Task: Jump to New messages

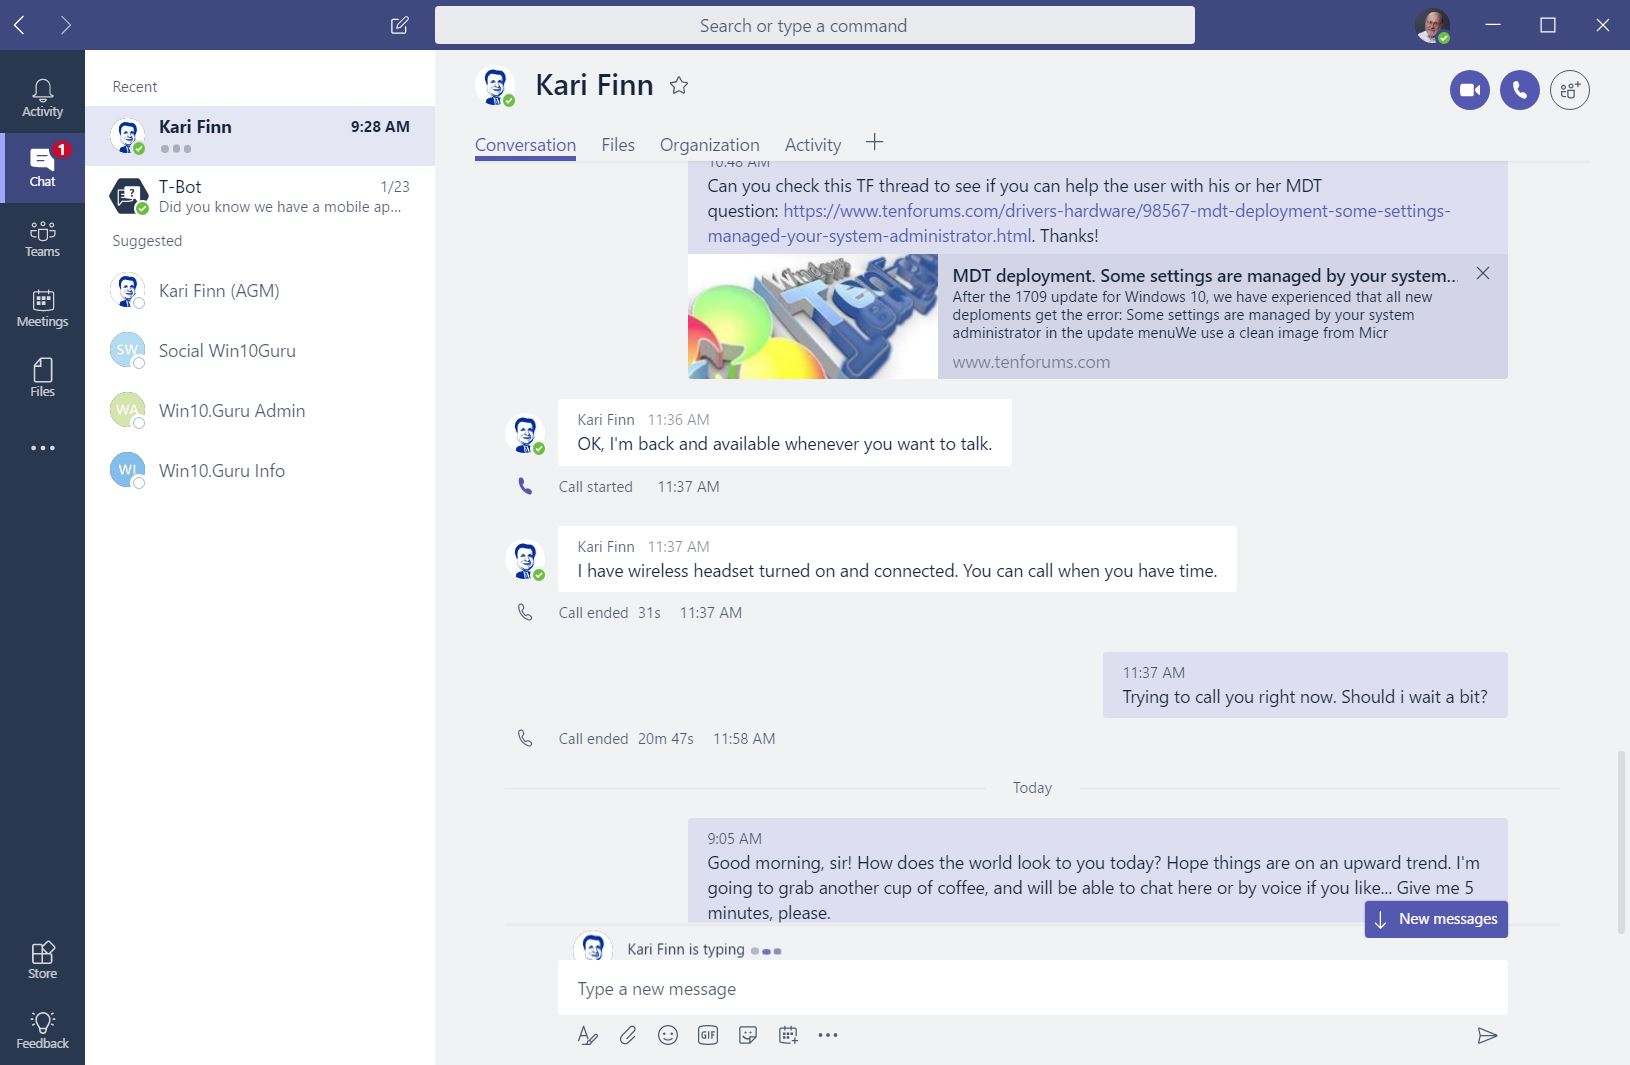Action: (1436, 919)
